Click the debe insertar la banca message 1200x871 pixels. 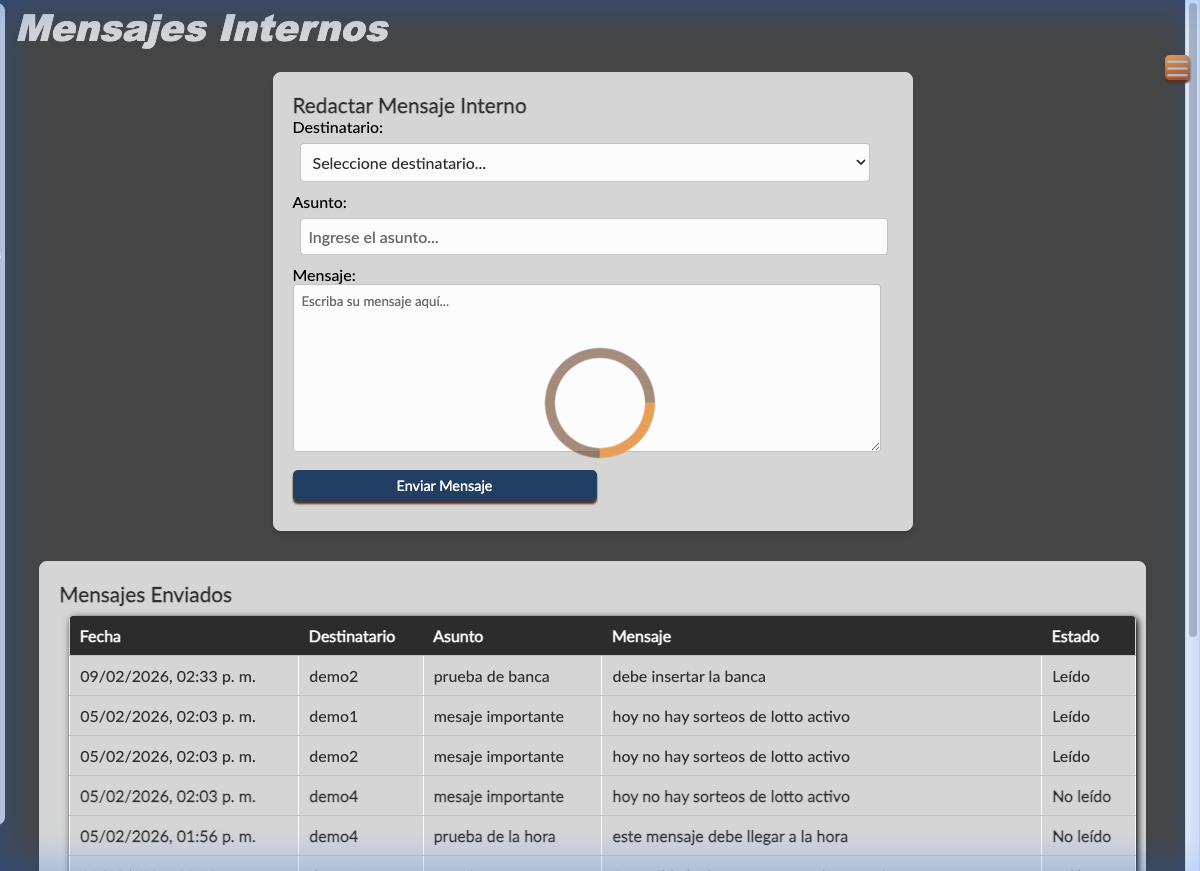pyautogui.click(x=689, y=676)
